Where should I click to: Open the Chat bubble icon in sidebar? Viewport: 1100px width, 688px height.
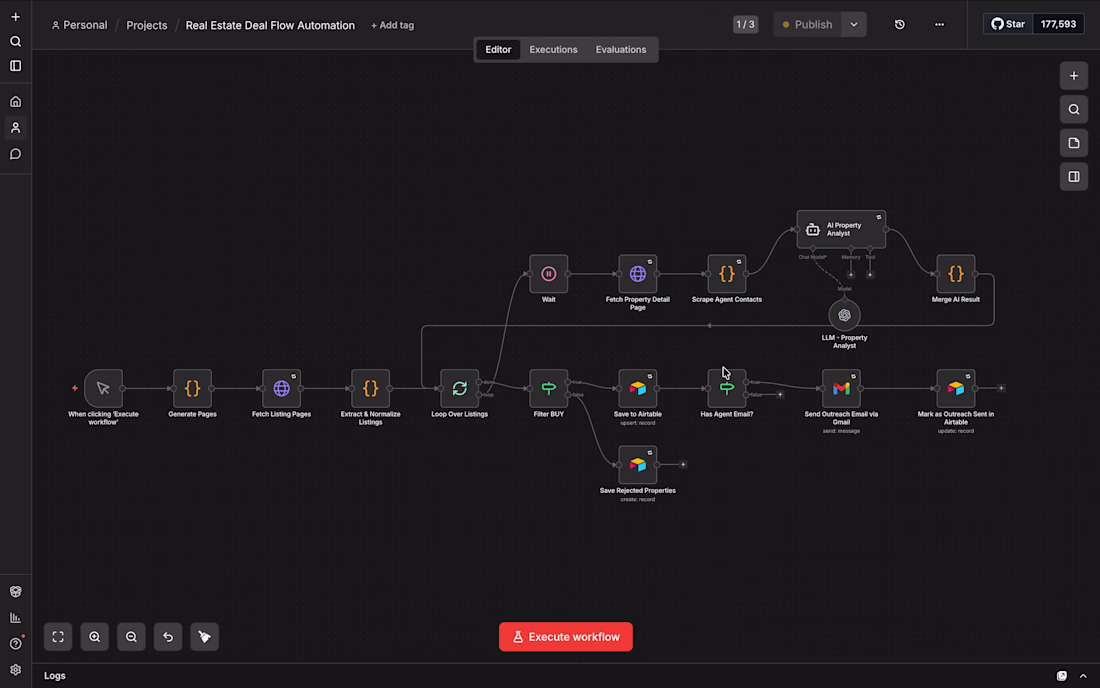pos(15,154)
